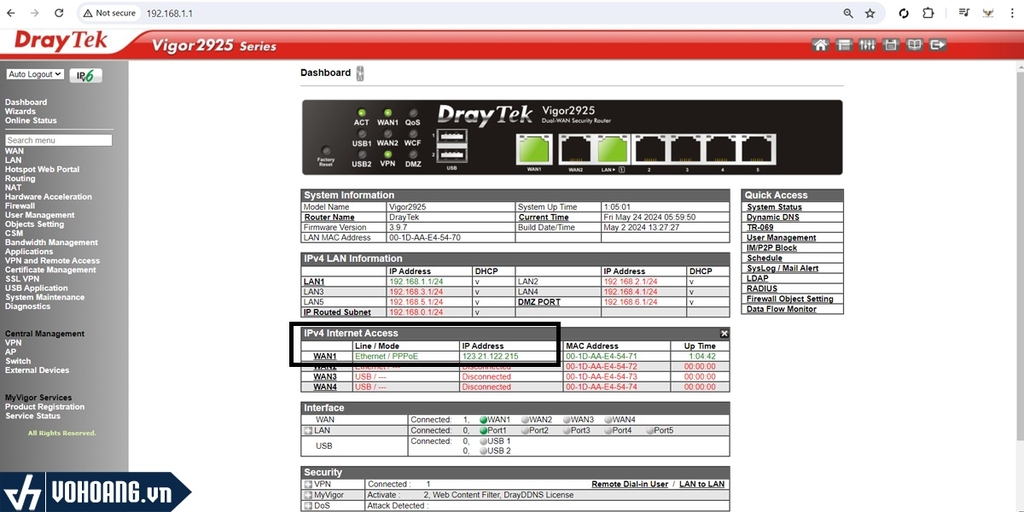Click the list-layout icon in DrayTek header

tap(844, 45)
